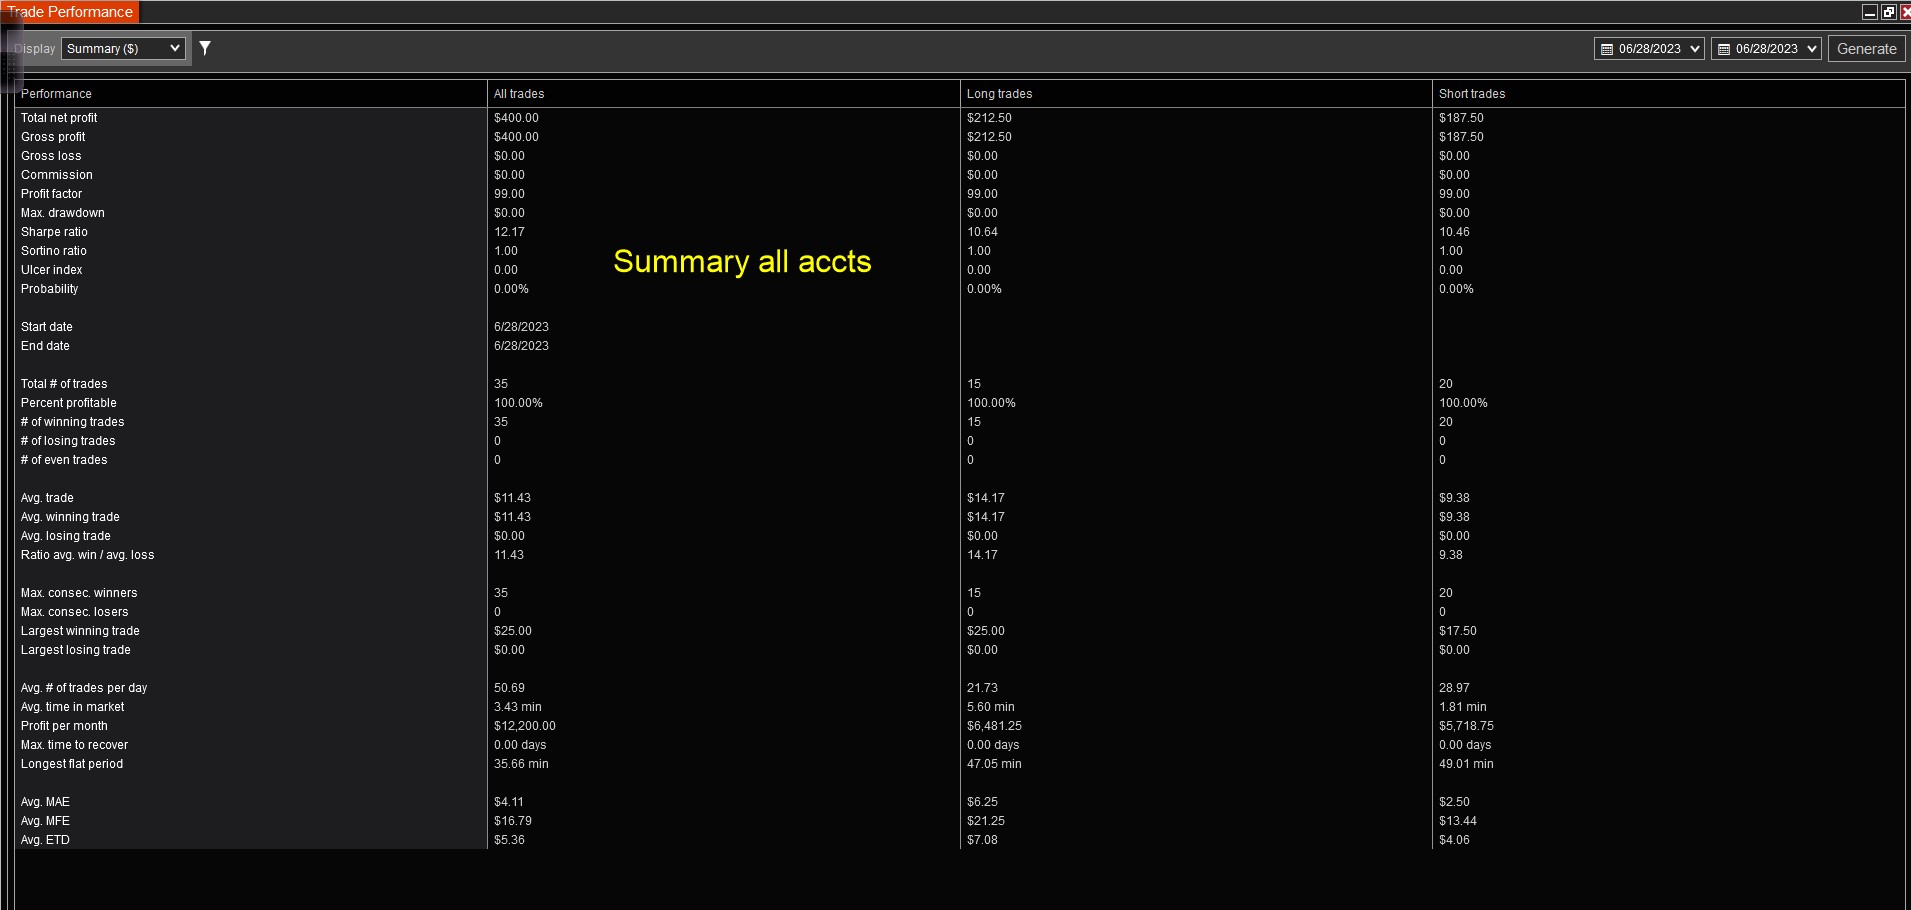Select the Largest losing trade row label
Viewport: 1911px width, 910px height.
click(76, 650)
